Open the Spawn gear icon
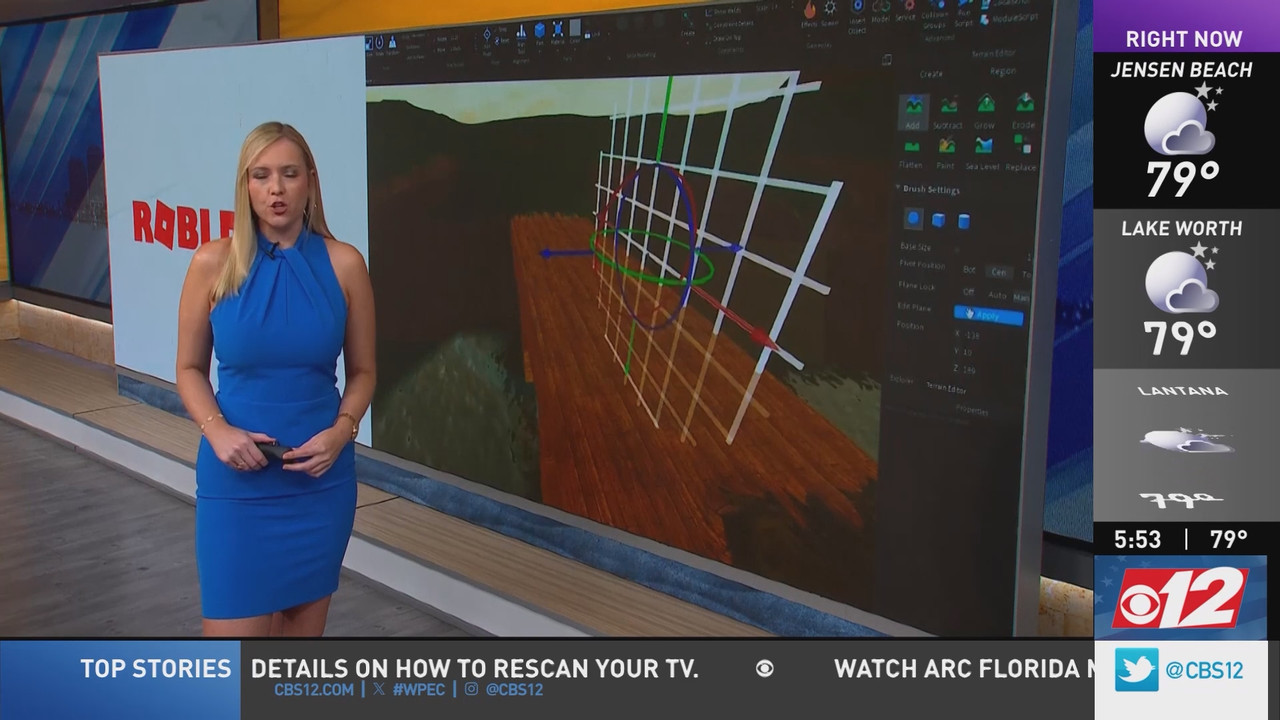The height and width of the screenshot is (720, 1280). point(829,8)
